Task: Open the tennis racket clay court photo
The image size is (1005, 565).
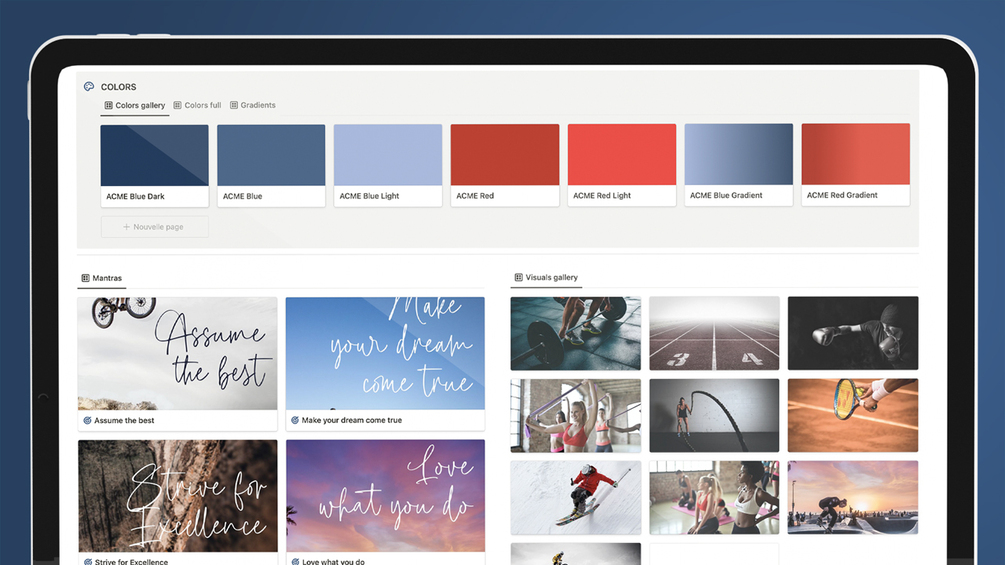Action: (x=853, y=415)
